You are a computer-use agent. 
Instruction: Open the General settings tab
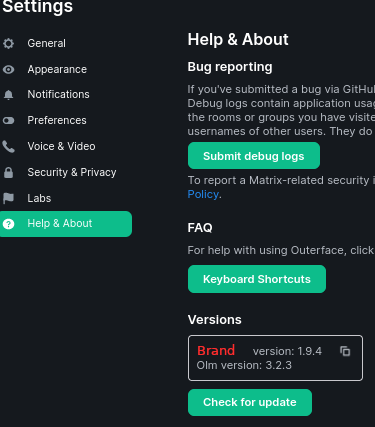click(x=66, y=43)
